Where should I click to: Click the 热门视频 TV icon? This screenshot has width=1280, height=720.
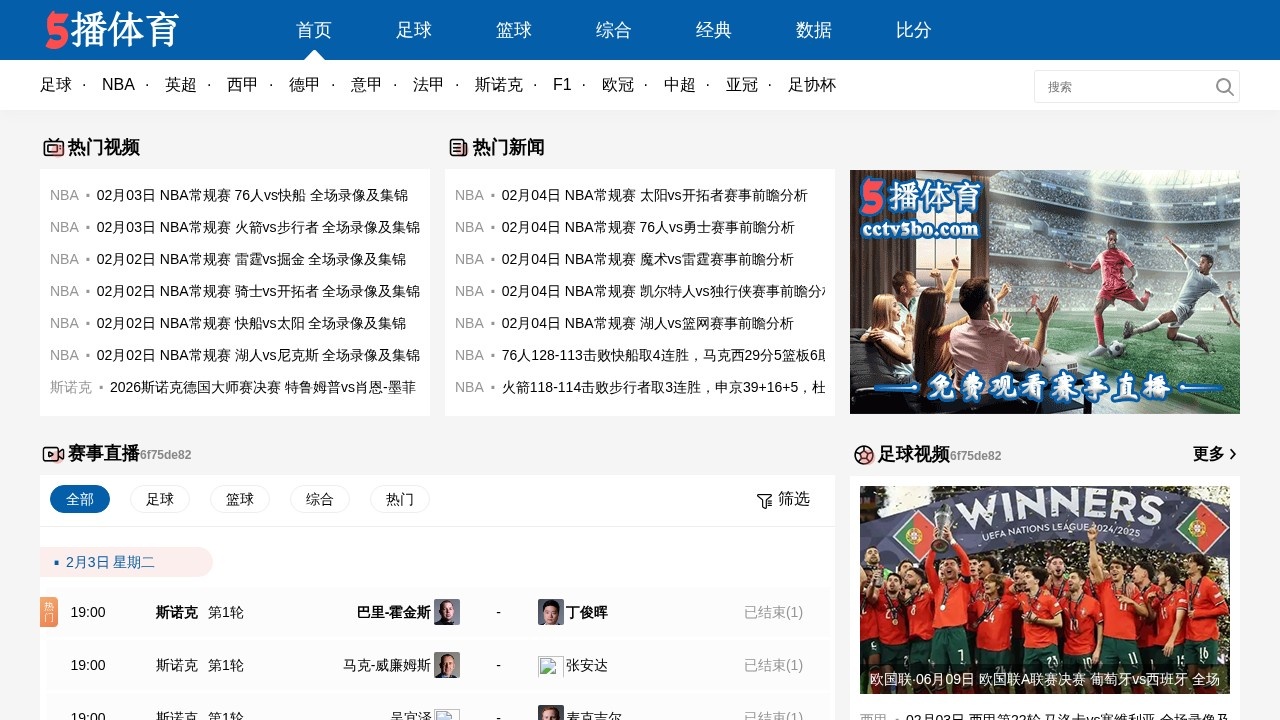pos(53,148)
